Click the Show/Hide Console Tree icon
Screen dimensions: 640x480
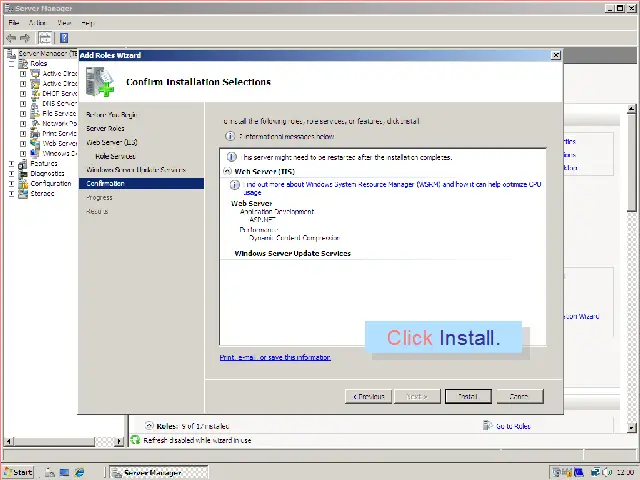pos(45,38)
